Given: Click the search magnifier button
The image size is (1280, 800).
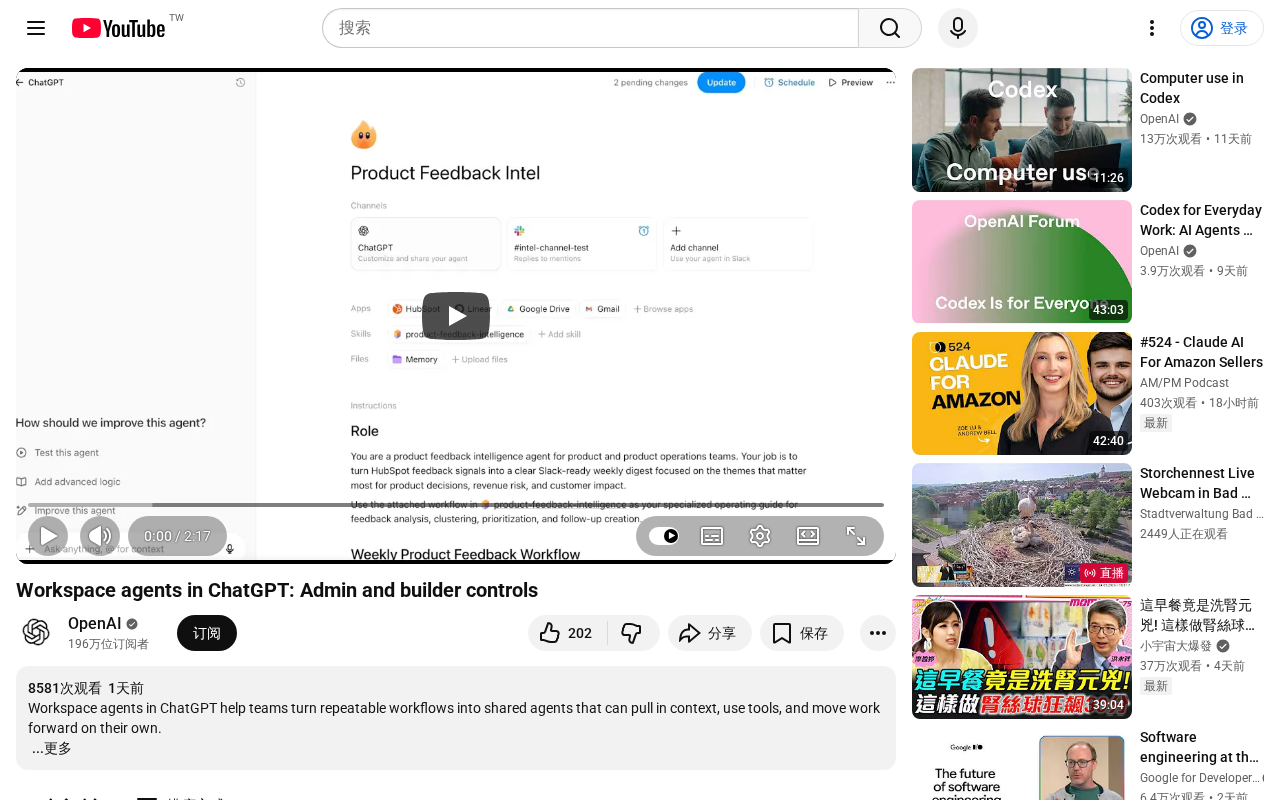Looking at the screenshot, I should click(890, 28).
